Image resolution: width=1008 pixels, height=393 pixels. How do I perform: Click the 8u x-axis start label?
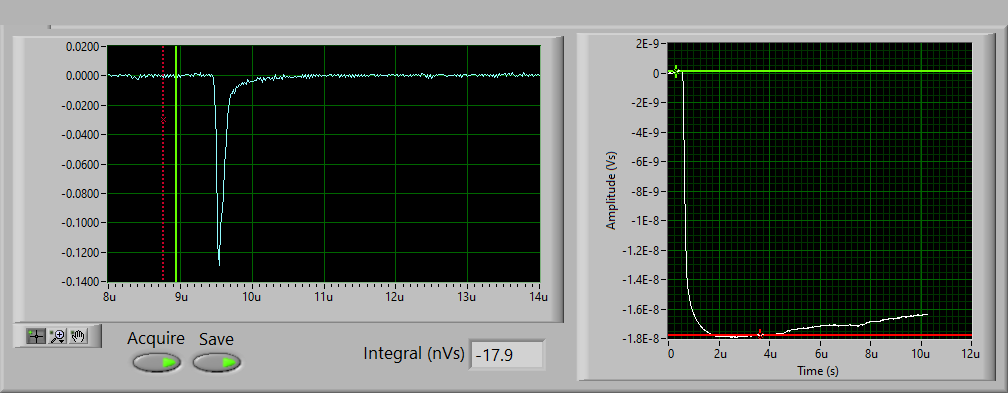coord(109,296)
